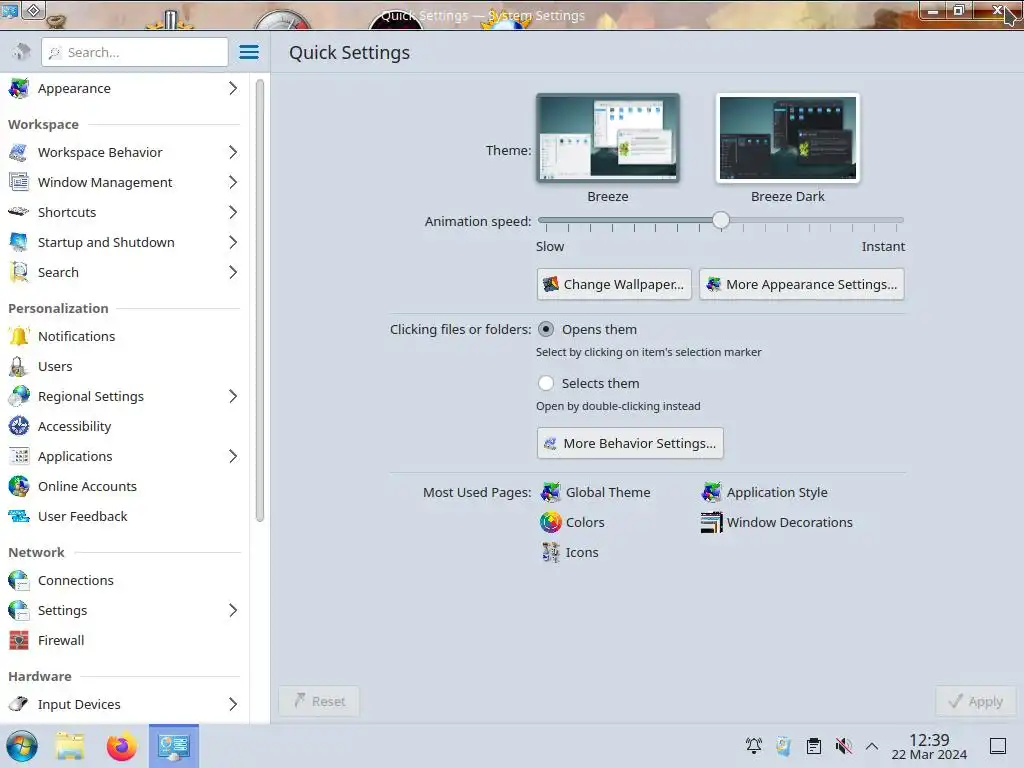Open the Firewall settings entry
Image resolution: width=1024 pixels, height=768 pixels.
pos(124,641)
